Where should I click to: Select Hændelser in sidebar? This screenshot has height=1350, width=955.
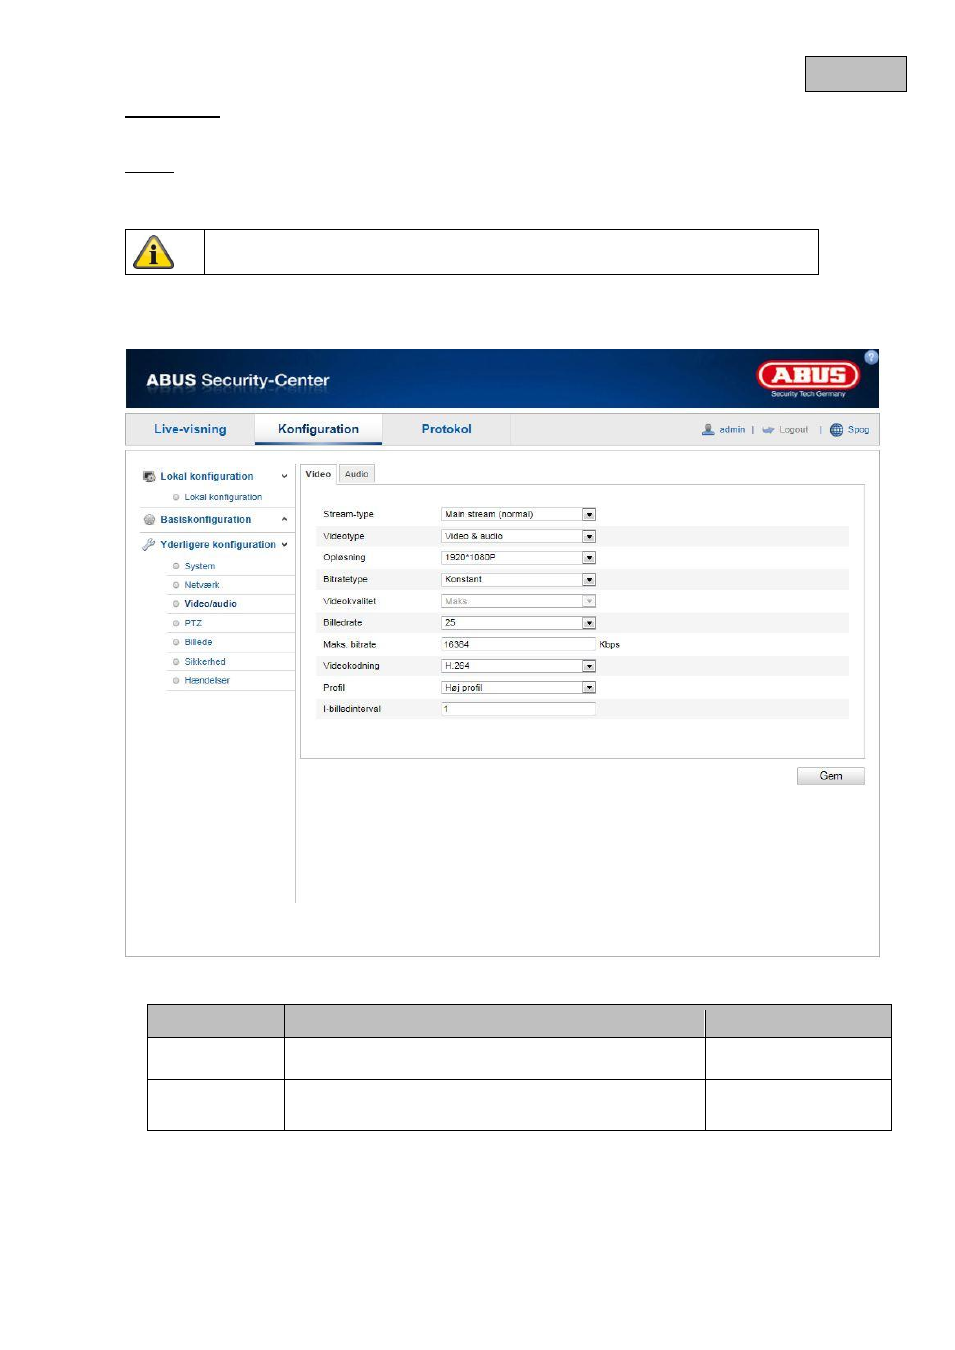point(207,681)
